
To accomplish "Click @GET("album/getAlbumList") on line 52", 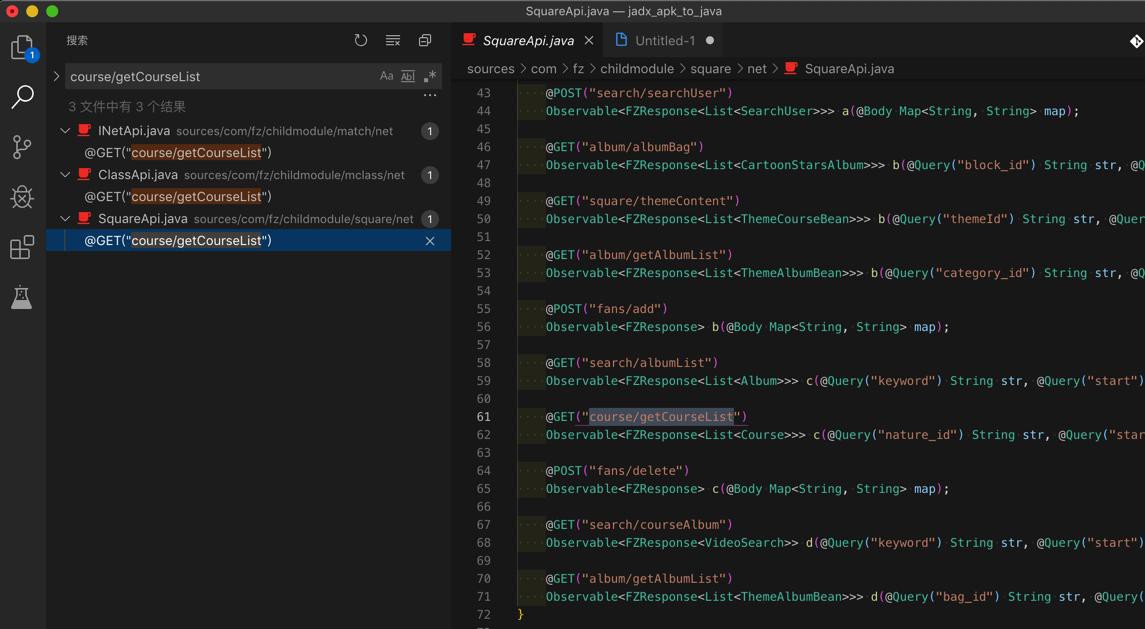I will [639, 255].
